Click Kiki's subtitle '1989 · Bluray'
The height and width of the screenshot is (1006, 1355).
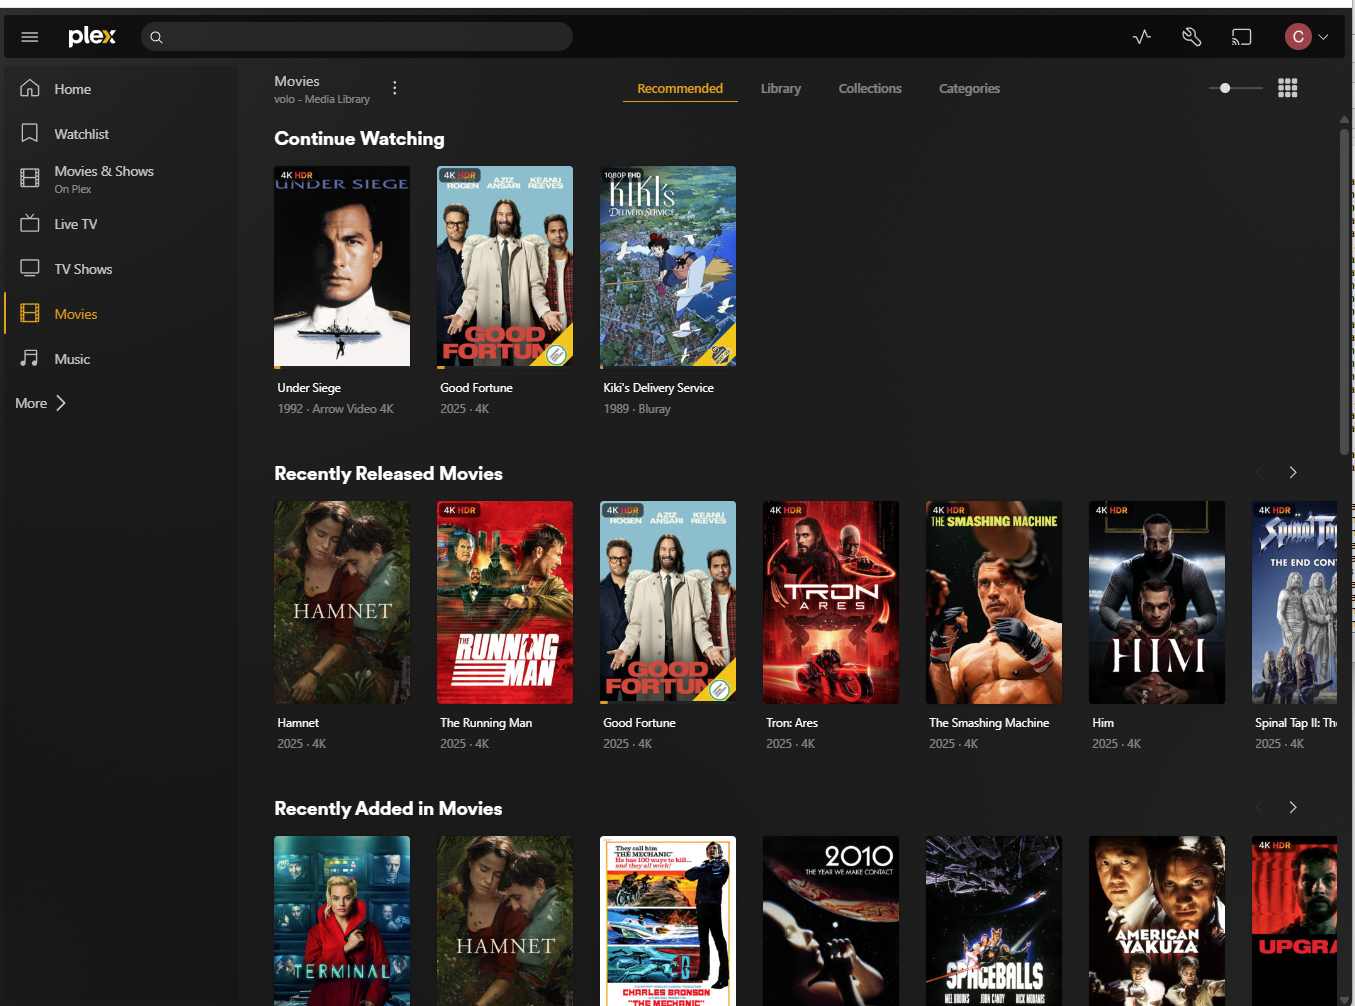pyautogui.click(x=637, y=409)
